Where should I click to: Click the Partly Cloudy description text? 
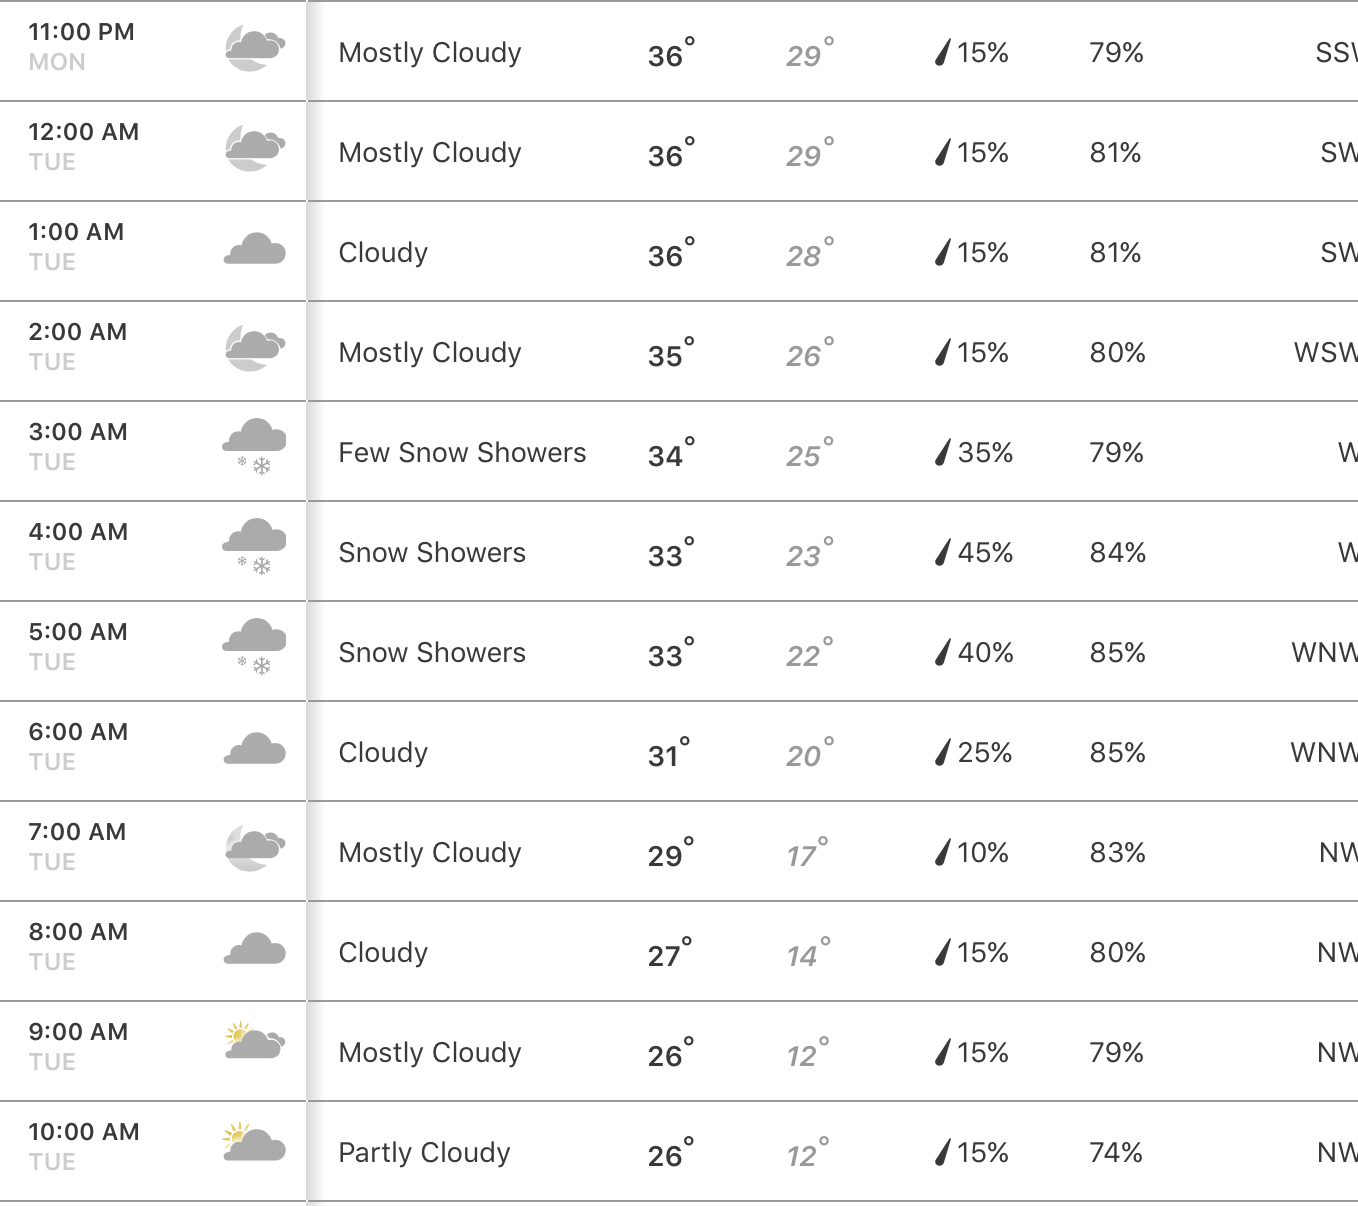[424, 1153]
